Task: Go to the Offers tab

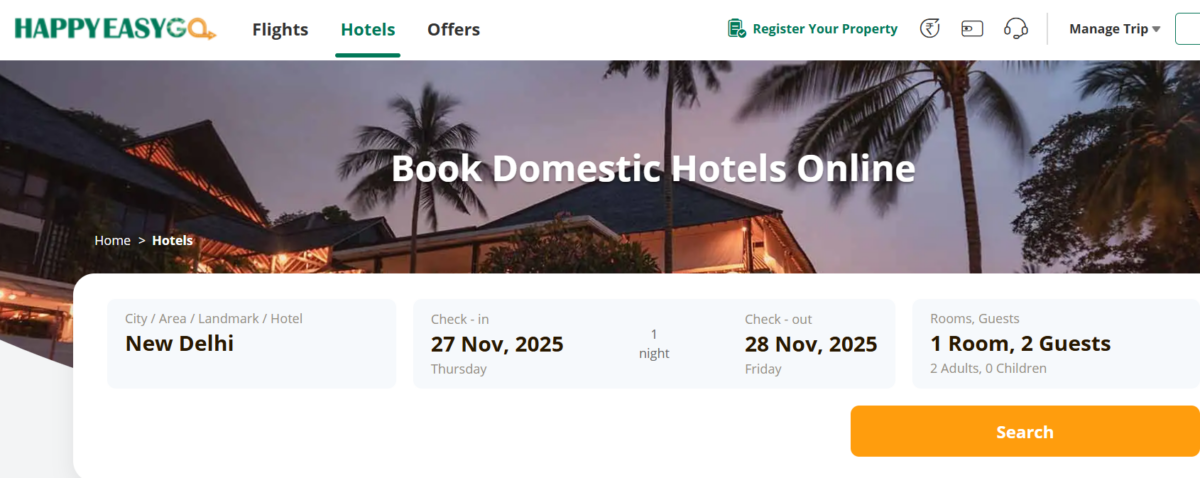Action: (x=453, y=30)
